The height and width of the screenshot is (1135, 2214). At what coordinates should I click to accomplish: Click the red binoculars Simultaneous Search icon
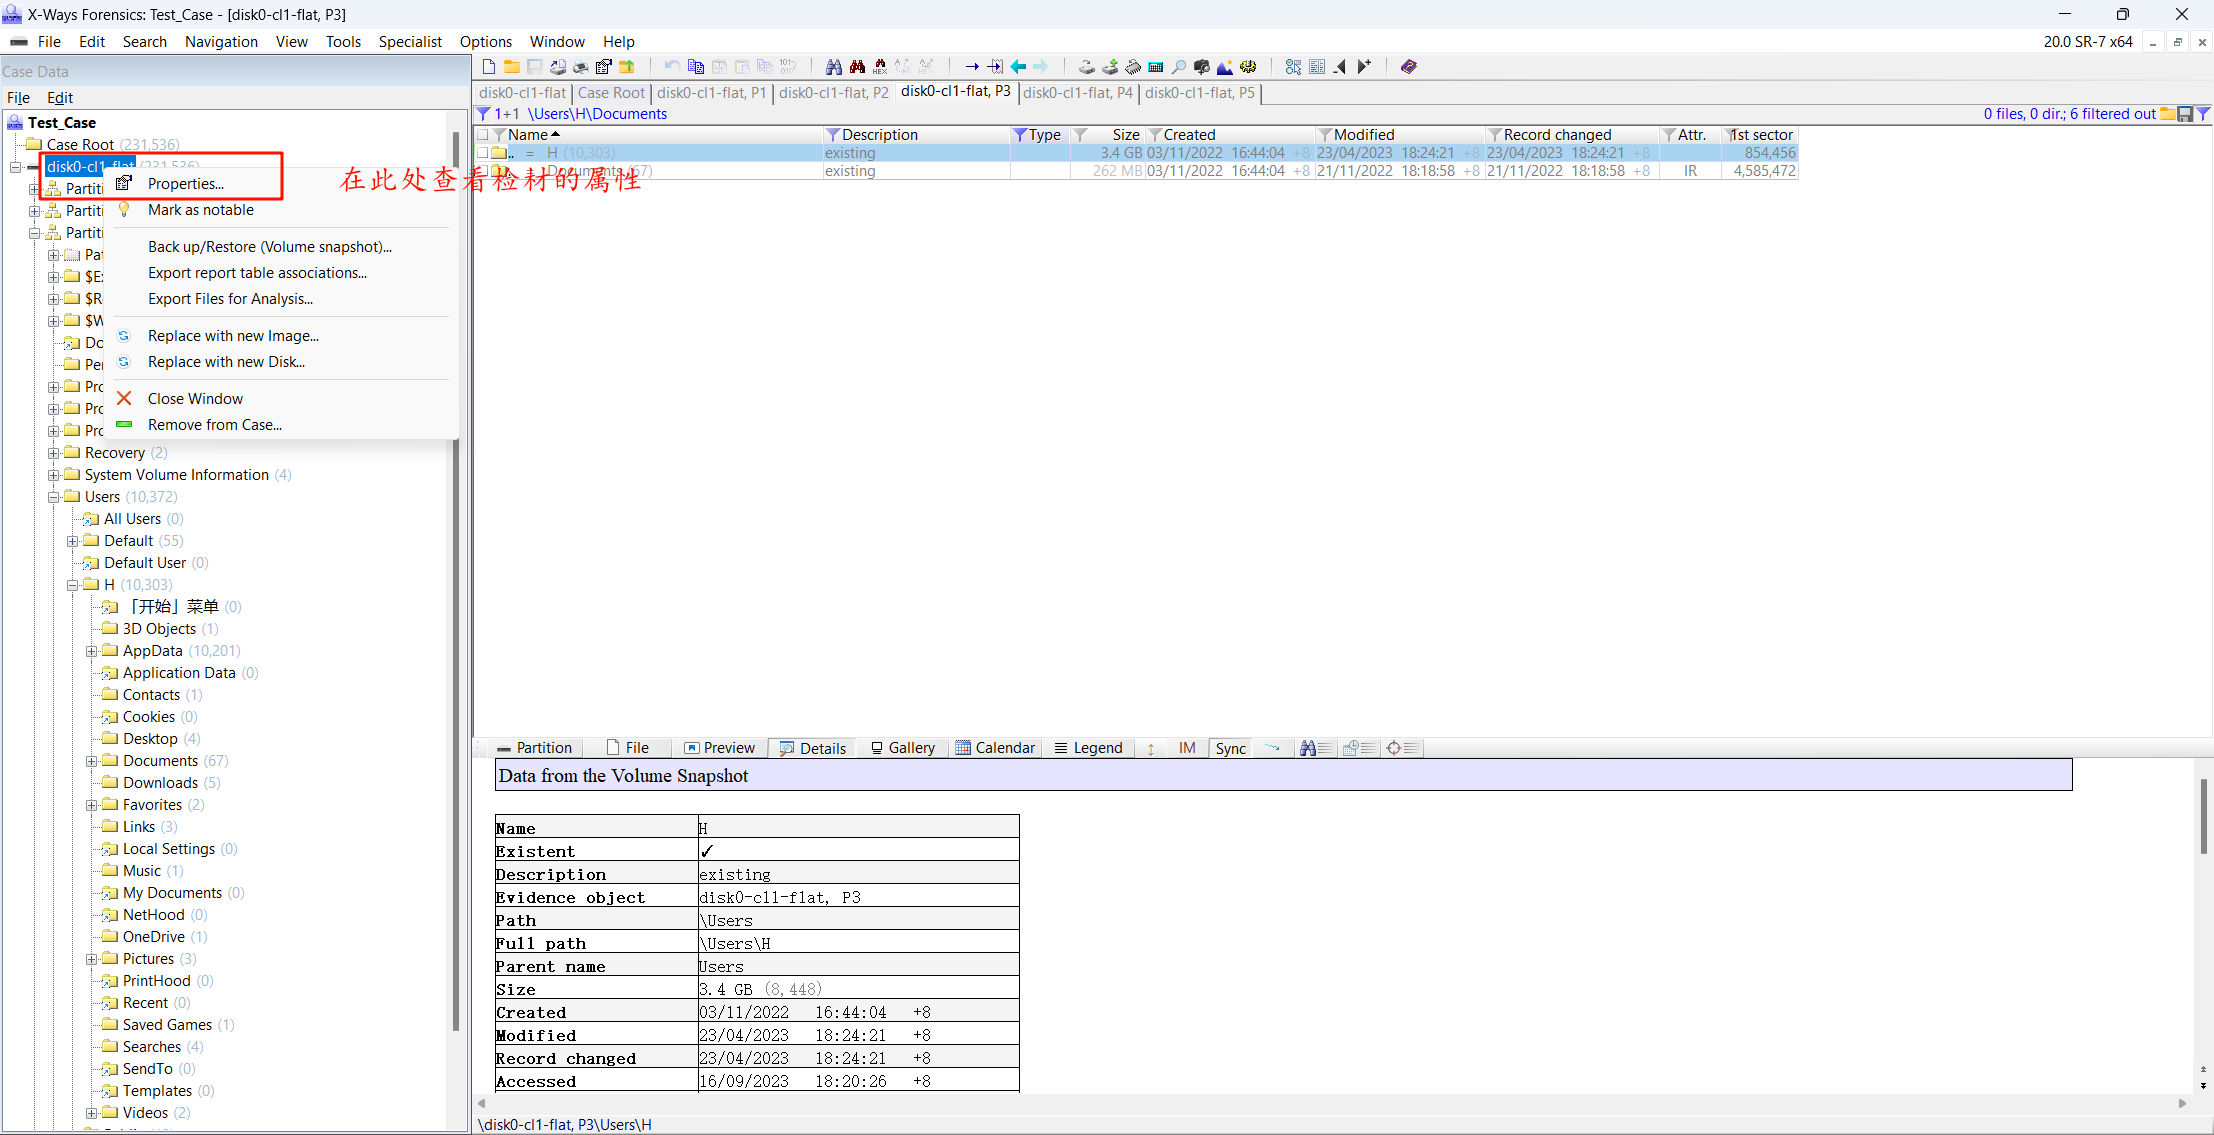(x=857, y=67)
